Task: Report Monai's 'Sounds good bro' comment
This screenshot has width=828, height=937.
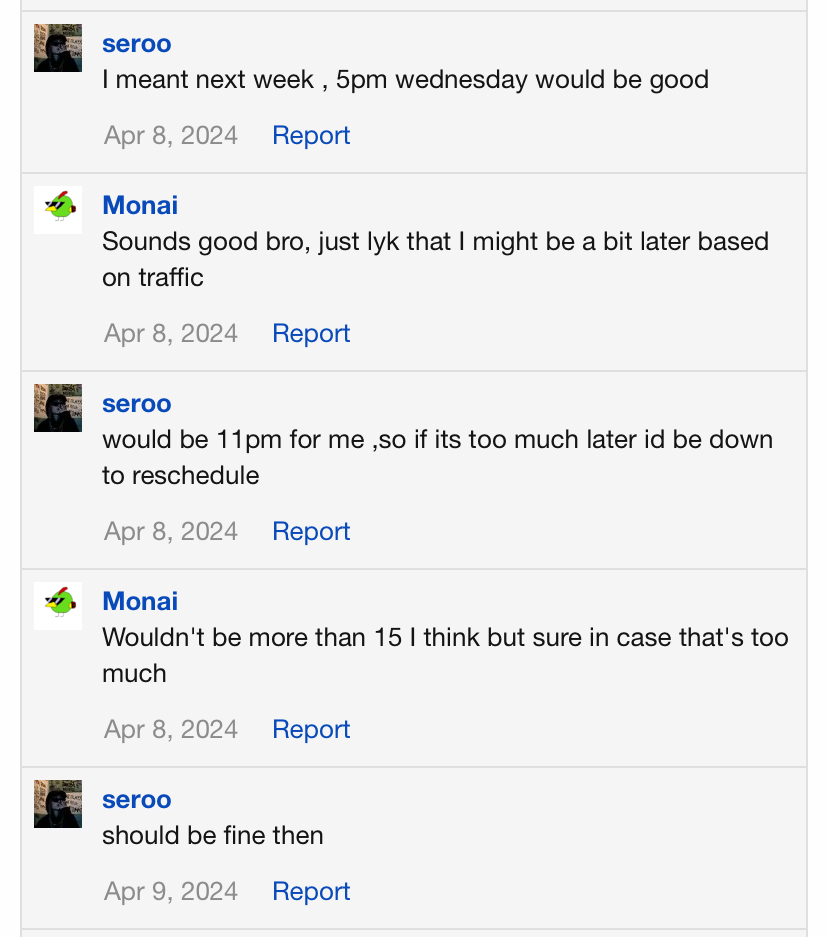Action: (x=311, y=334)
